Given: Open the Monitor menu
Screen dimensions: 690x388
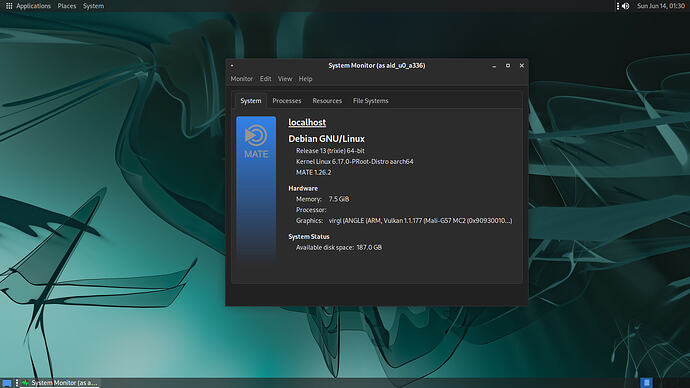Looking at the screenshot, I should 242,79.
